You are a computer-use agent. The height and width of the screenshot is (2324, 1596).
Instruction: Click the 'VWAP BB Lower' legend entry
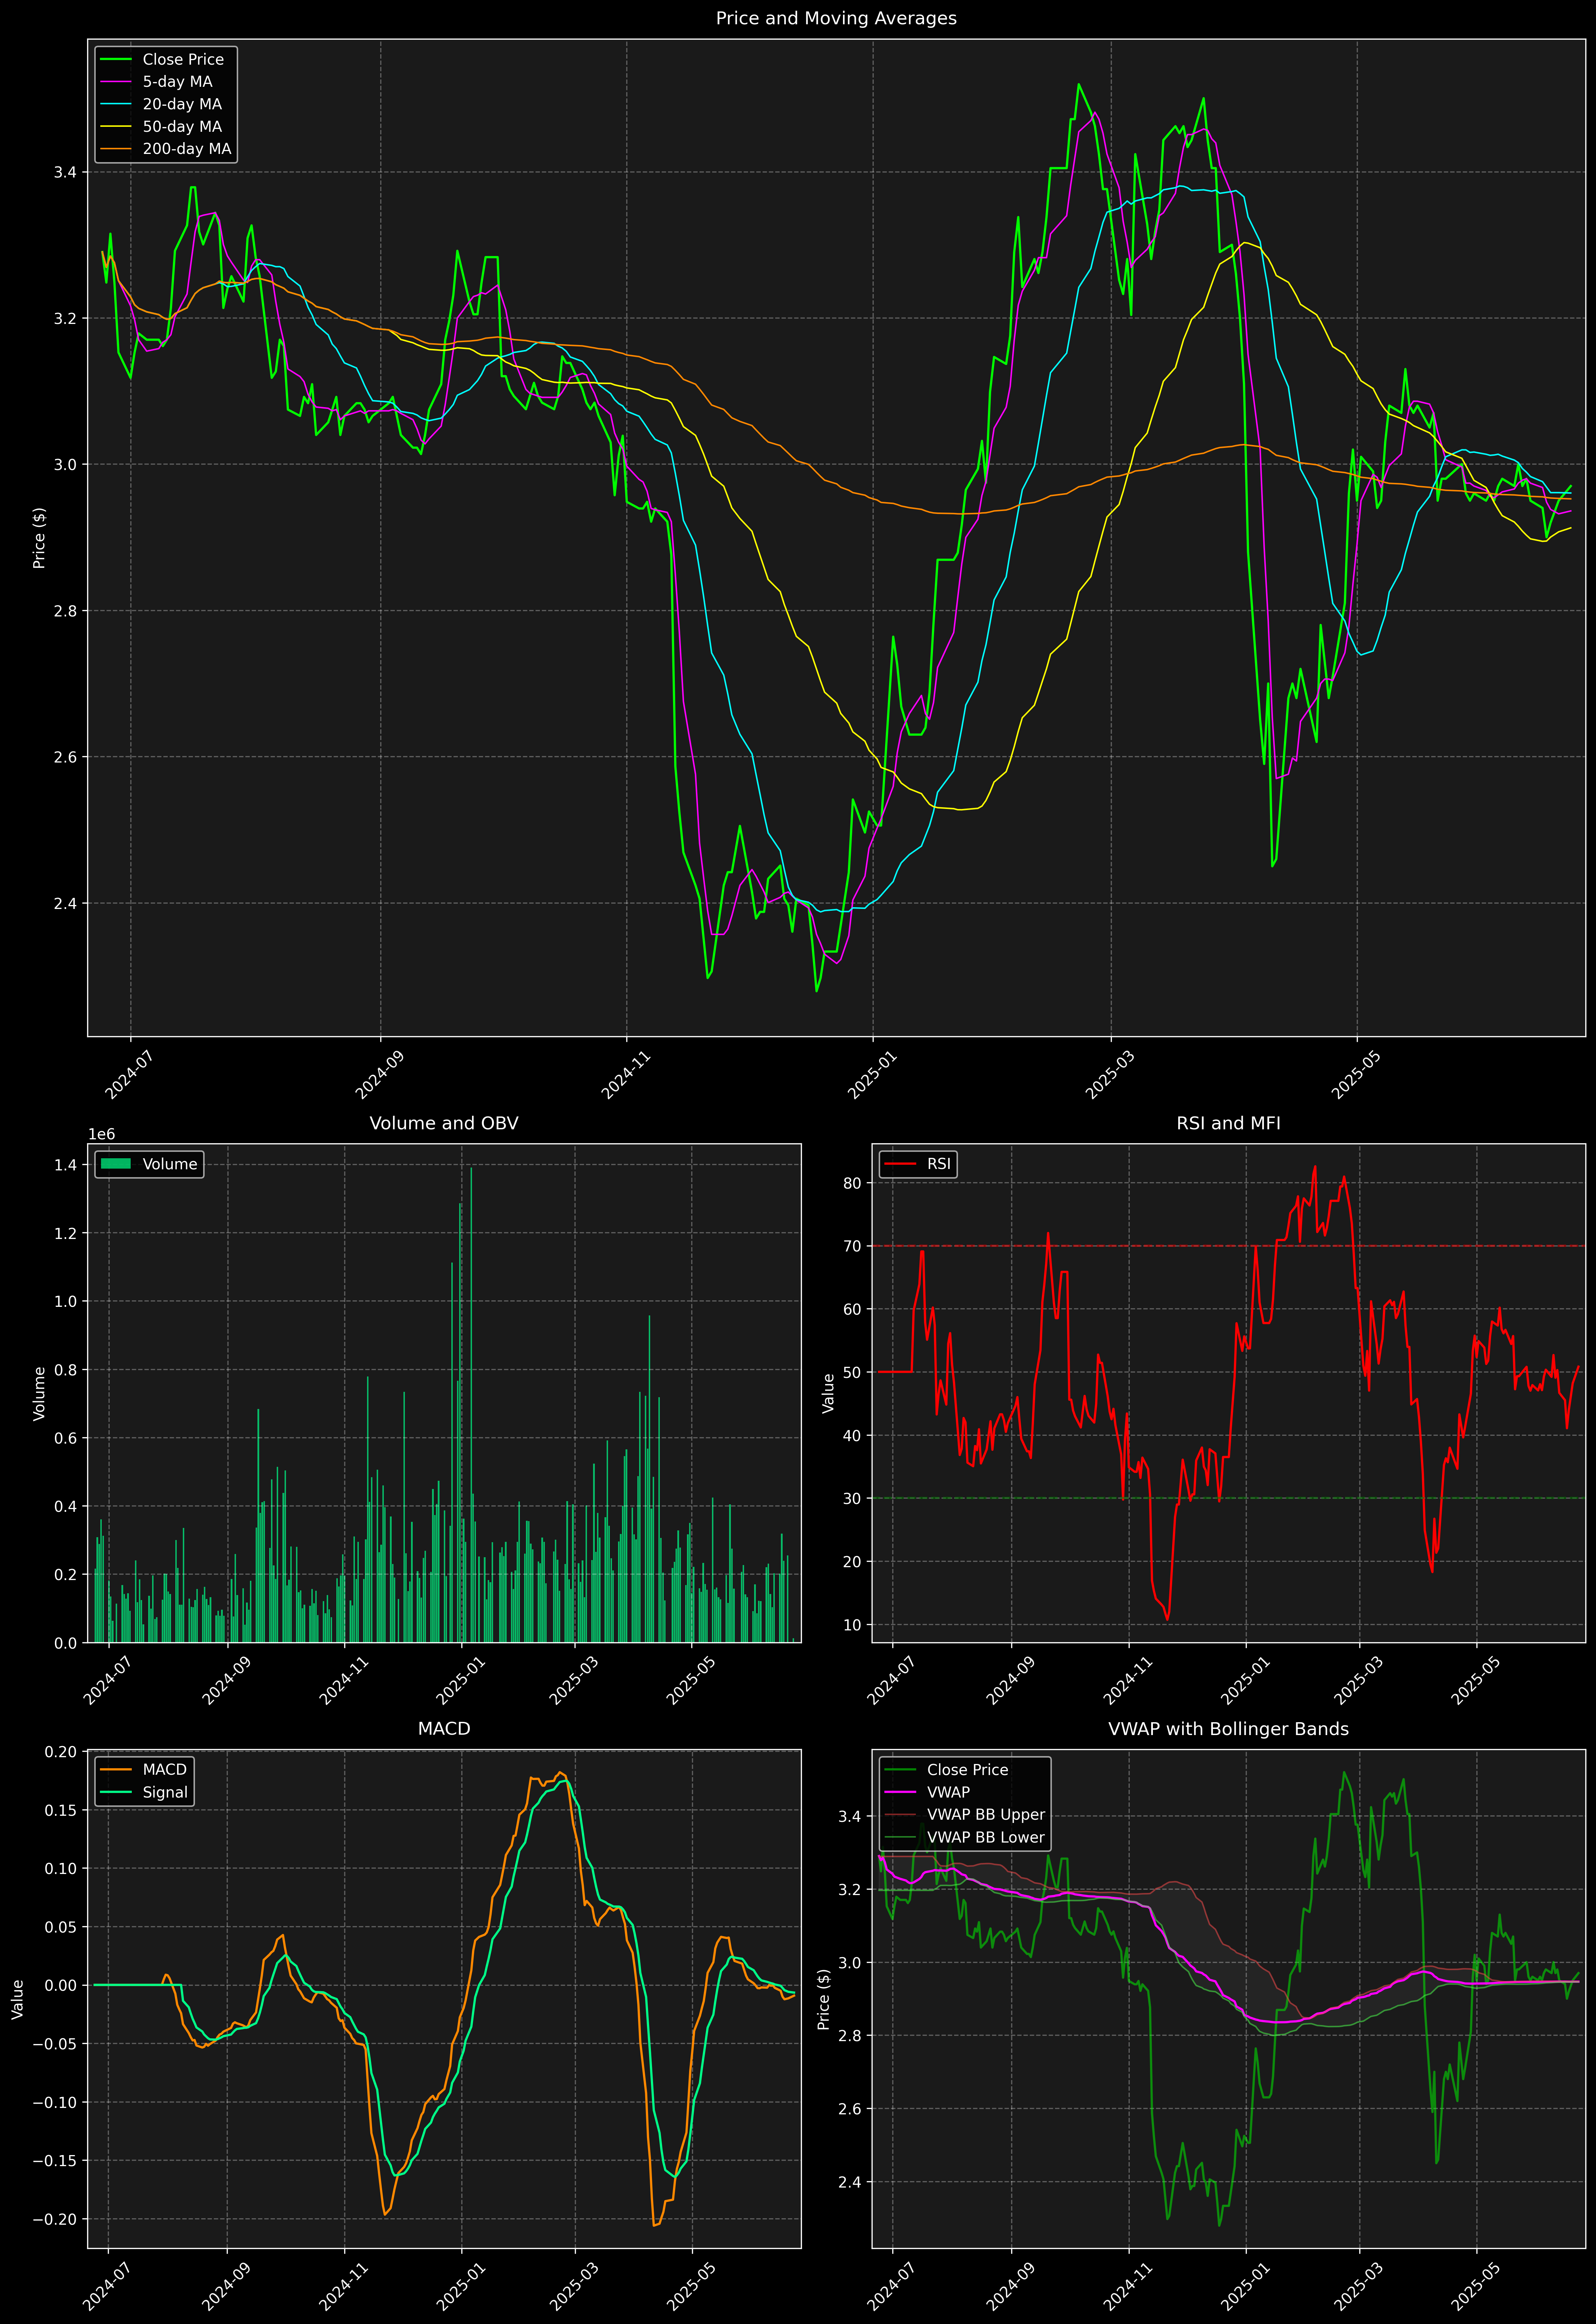(965, 1837)
